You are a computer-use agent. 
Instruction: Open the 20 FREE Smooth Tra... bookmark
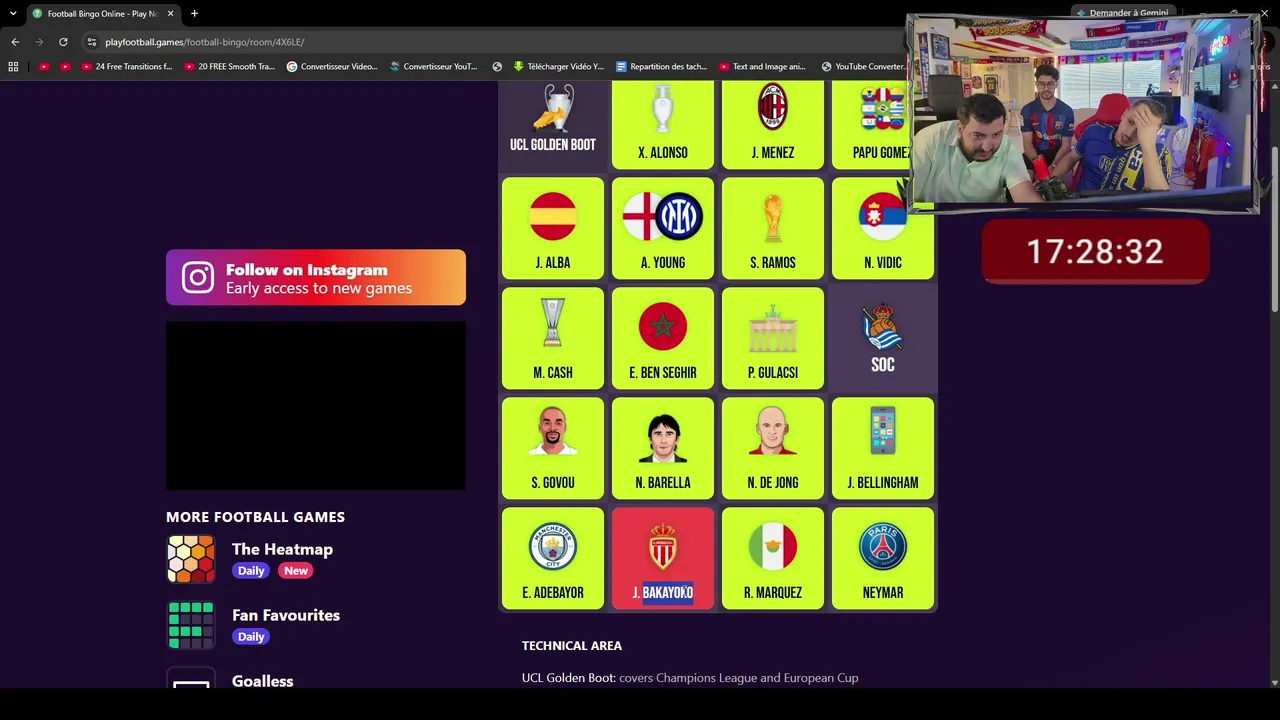(229, 67)
